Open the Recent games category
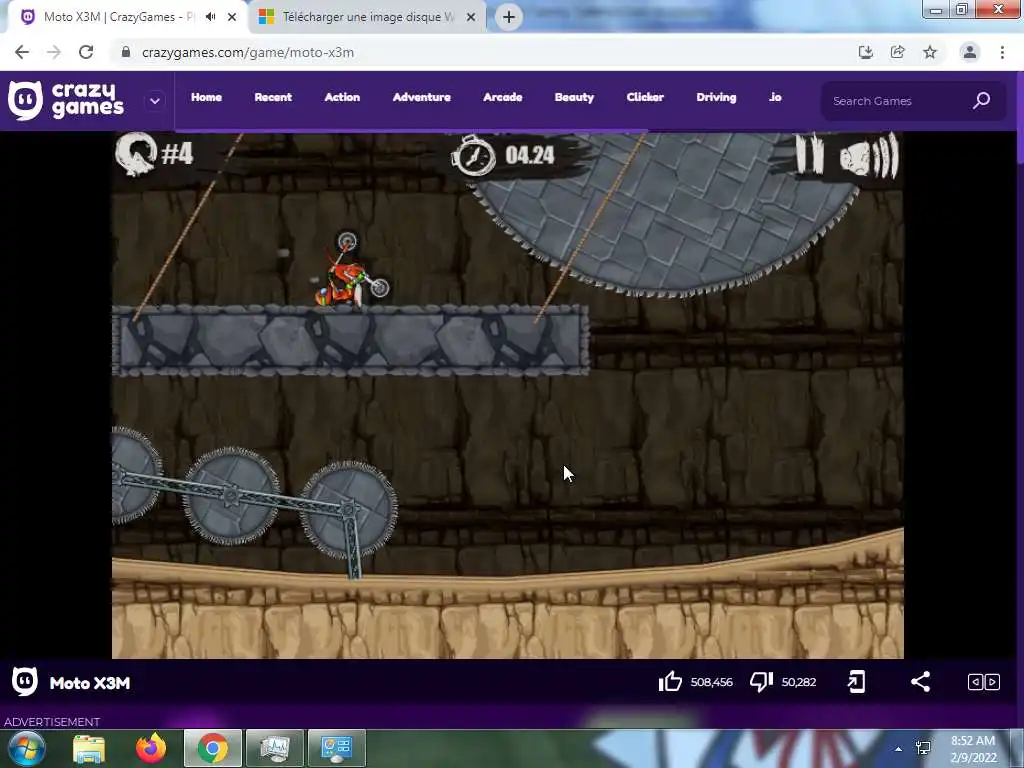Viewport: 1024px width, 768px height. point(273,97)
